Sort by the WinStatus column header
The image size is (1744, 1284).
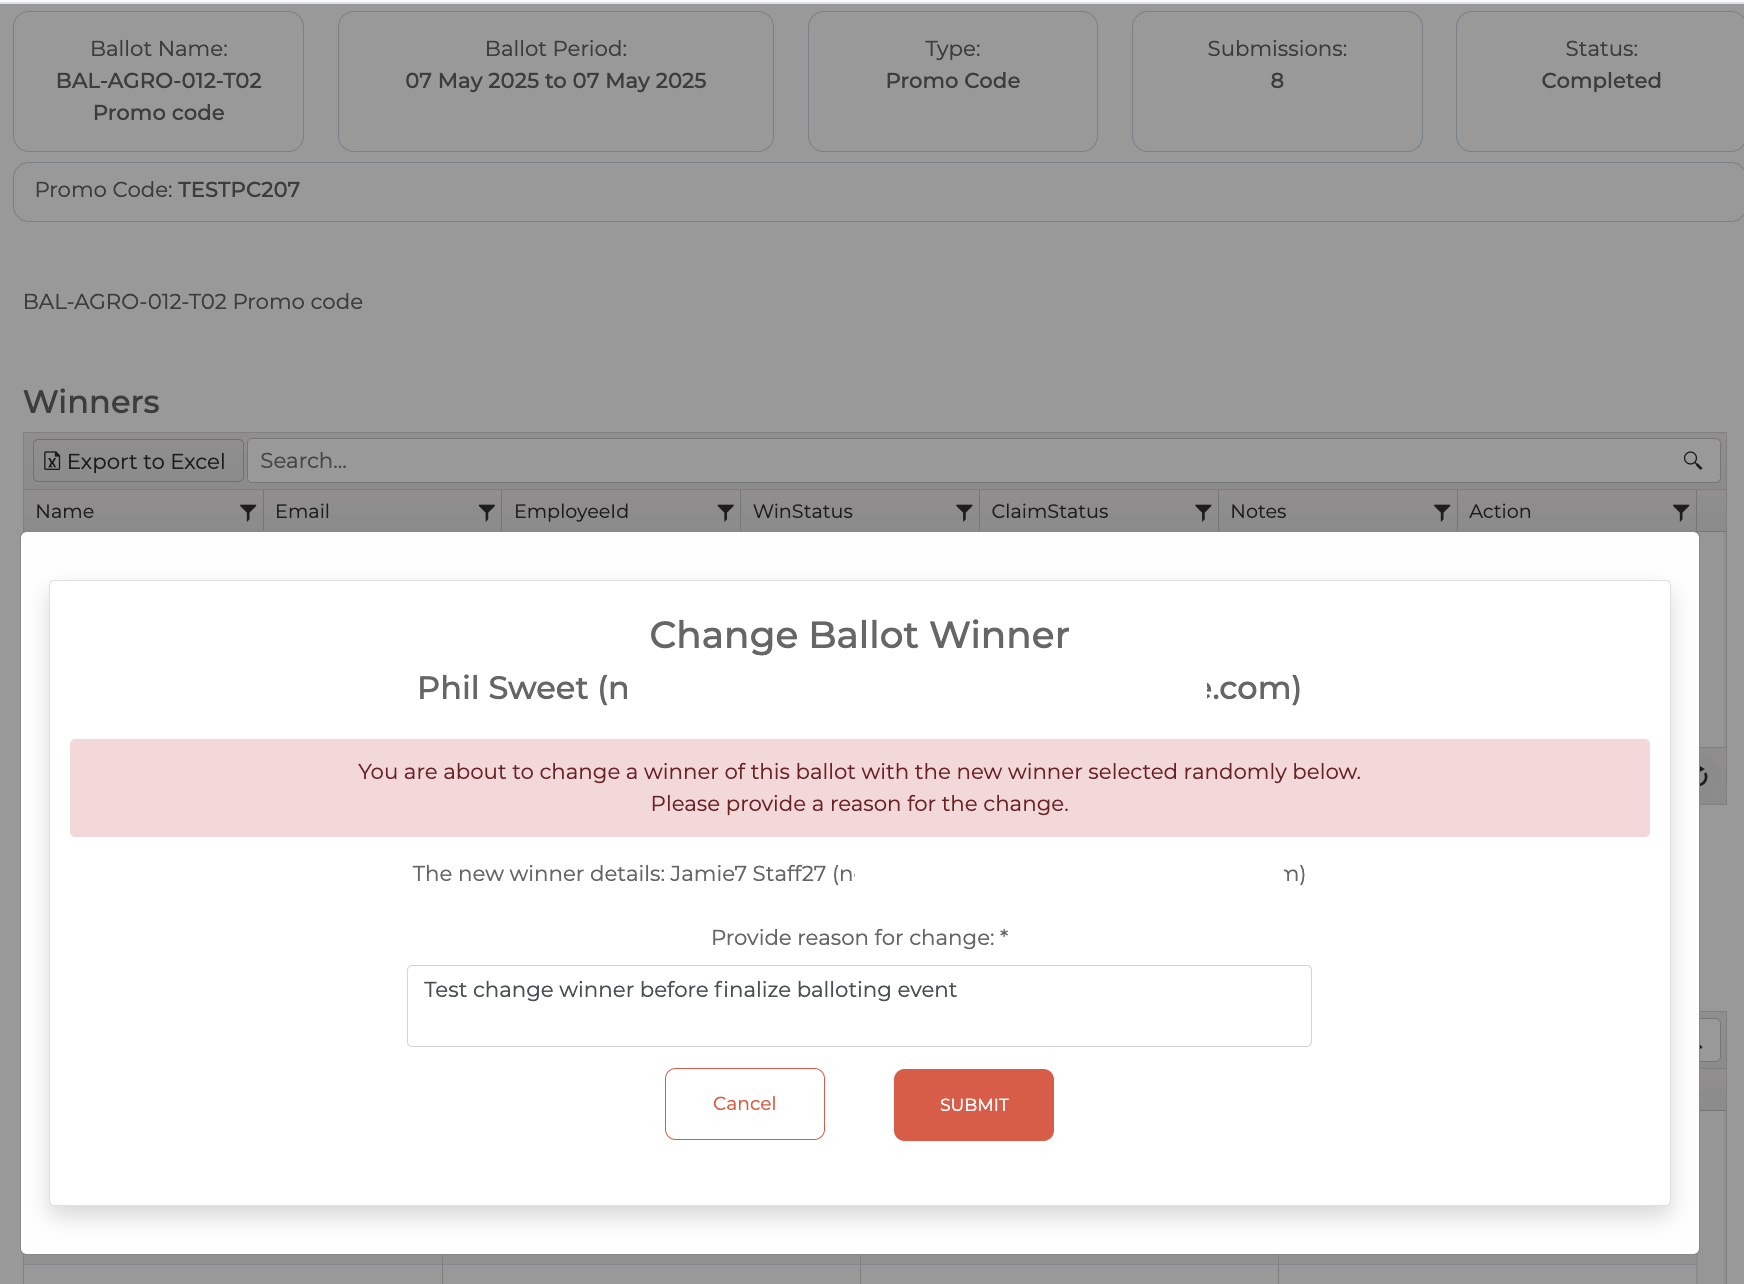802,512
